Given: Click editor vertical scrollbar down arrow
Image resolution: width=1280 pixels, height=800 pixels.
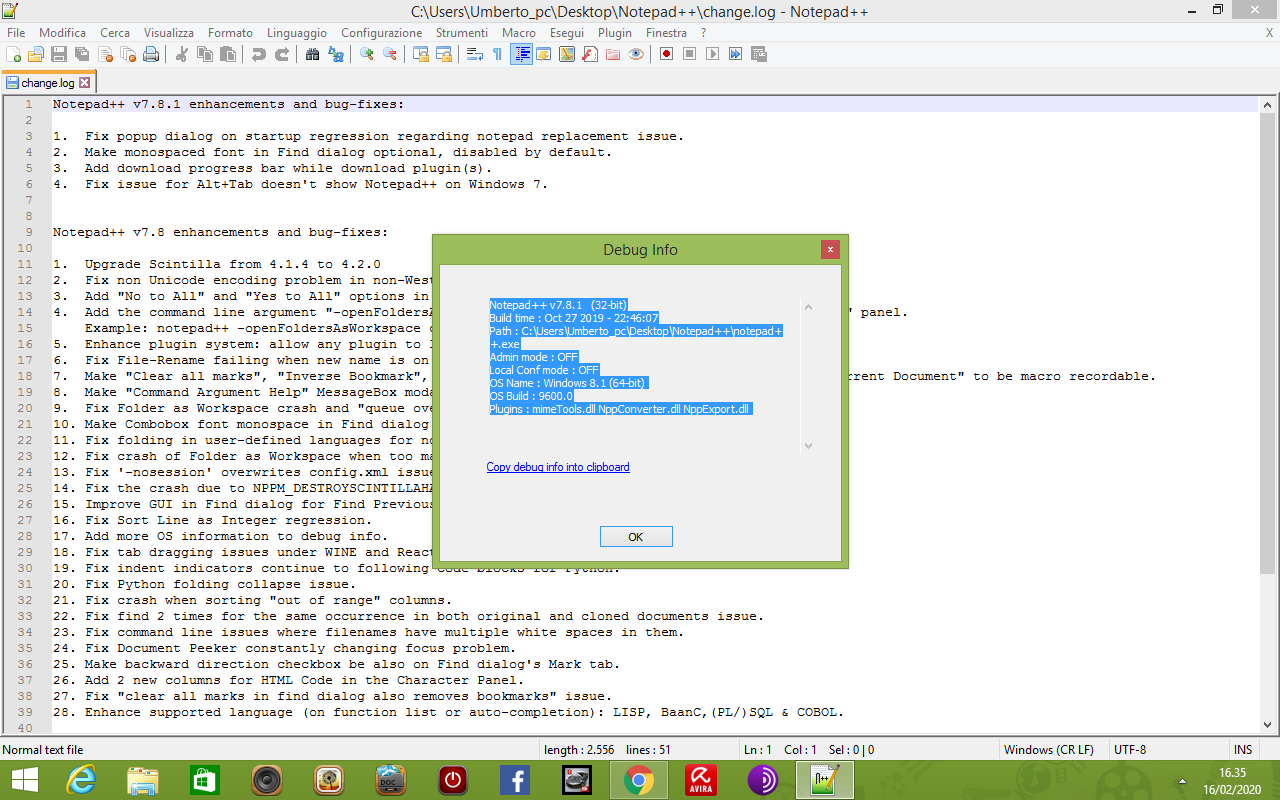Looking at the screenshot, I should 1266,724.
